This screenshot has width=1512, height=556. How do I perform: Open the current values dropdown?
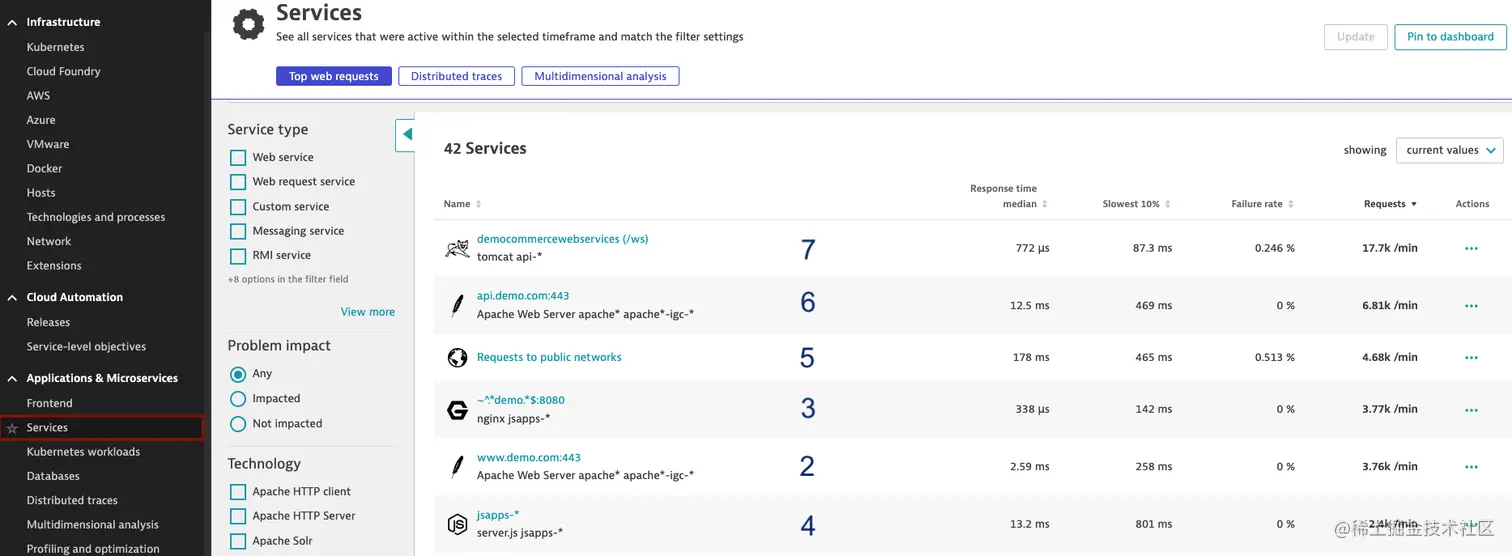point(1449,150)
